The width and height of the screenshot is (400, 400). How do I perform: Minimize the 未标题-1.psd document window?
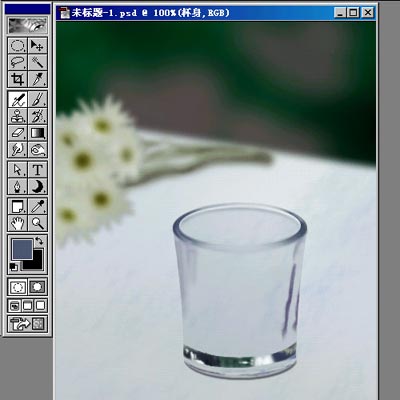point(340,13)
